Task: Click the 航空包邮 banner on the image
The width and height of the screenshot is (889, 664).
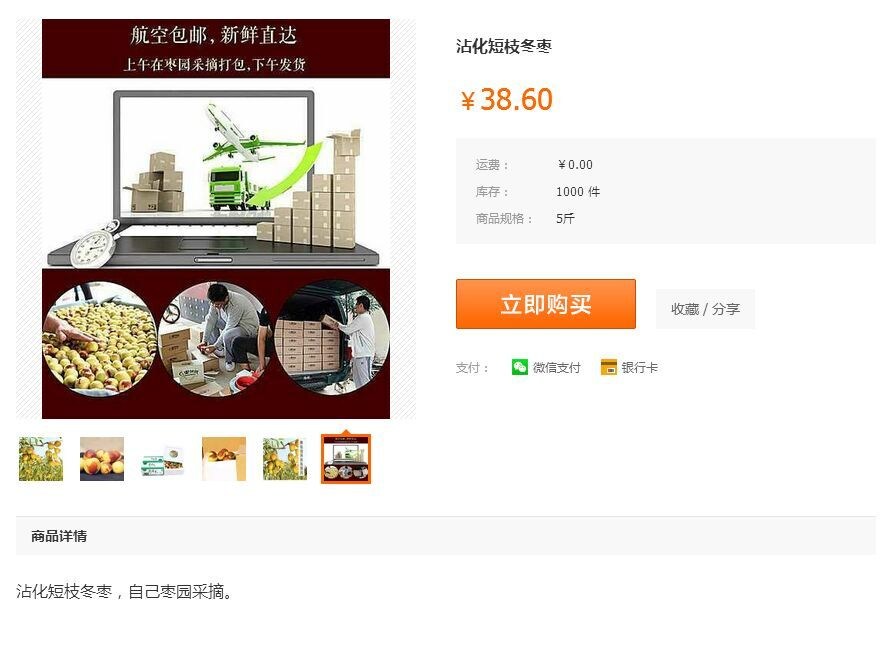Action: 216,48
